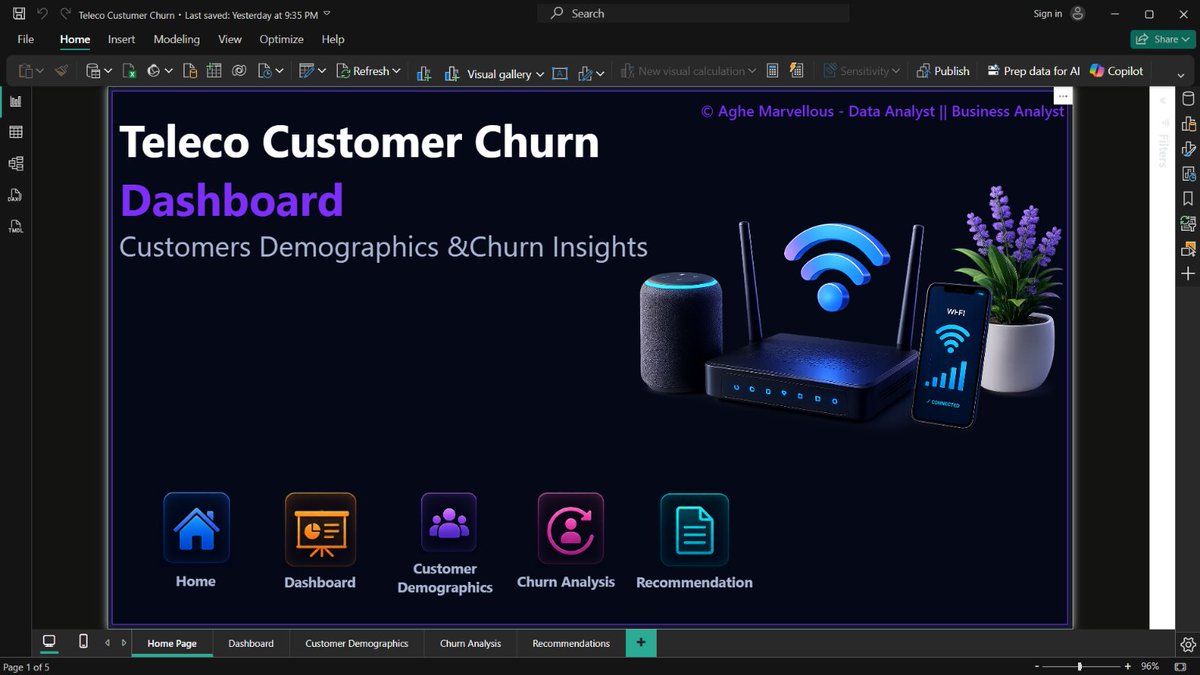Open Copilot from the ribbon

click(1116, 71)
